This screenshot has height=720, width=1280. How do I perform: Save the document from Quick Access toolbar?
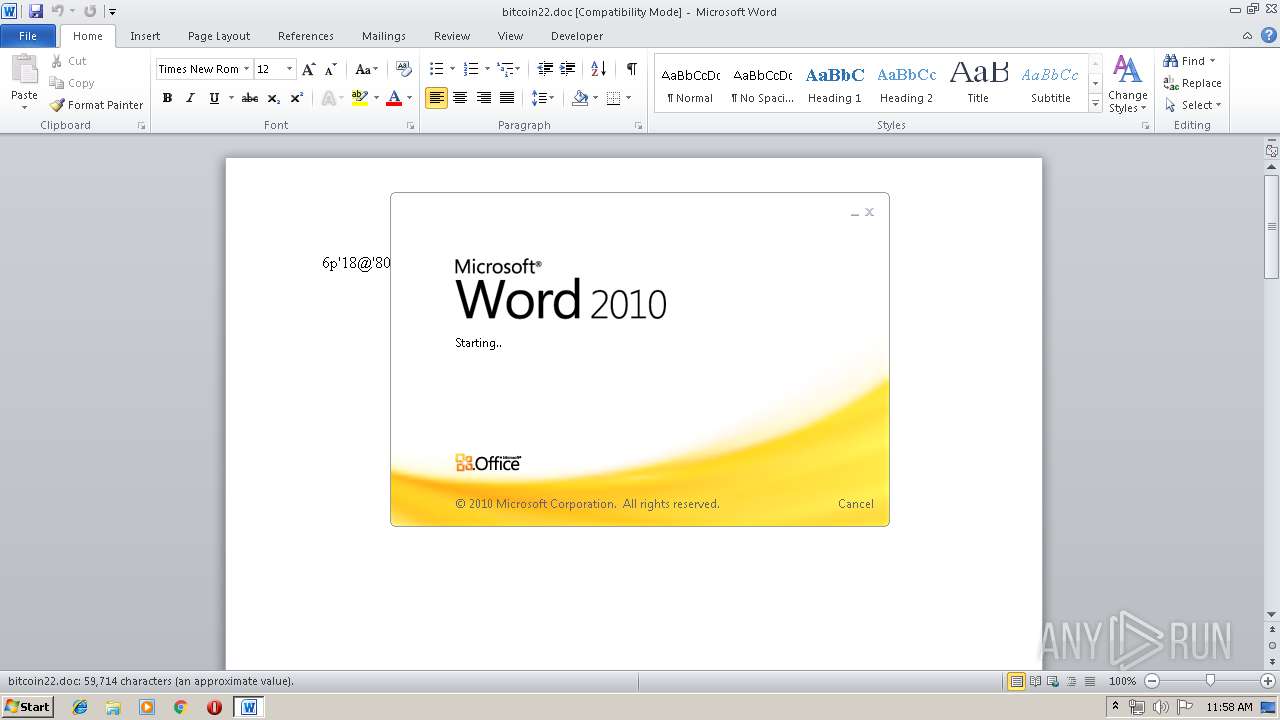pos(36,11)
